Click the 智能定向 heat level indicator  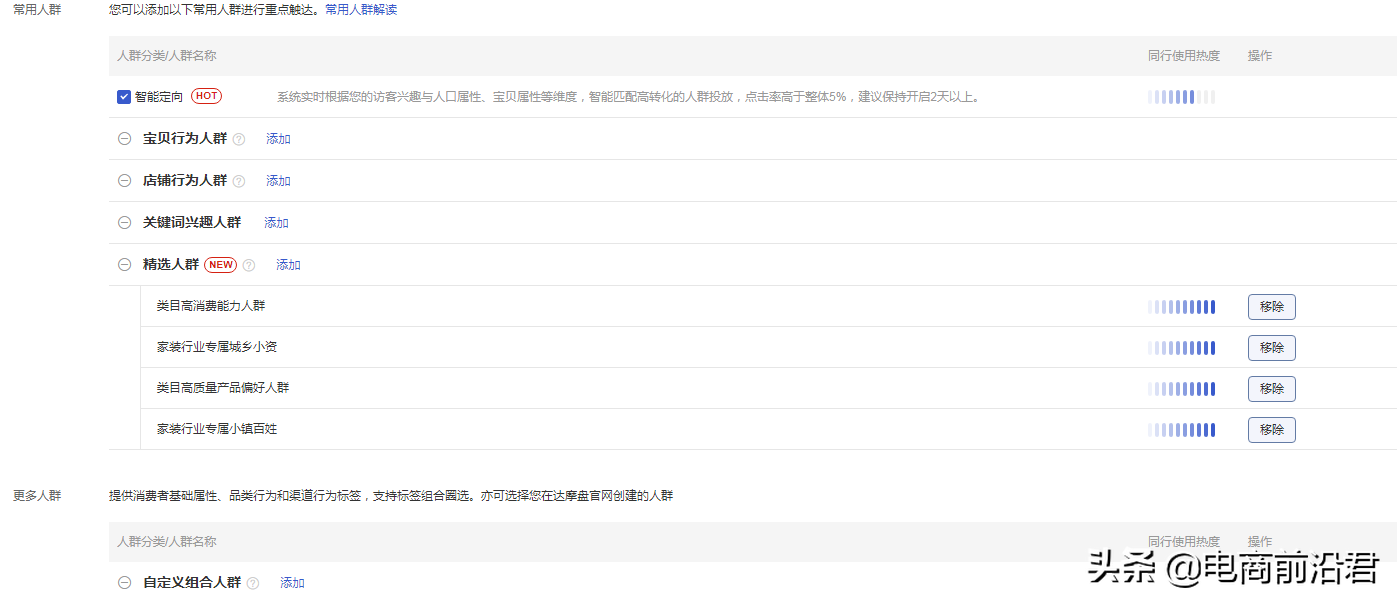pyautogui.click(x=1181, y=96)
